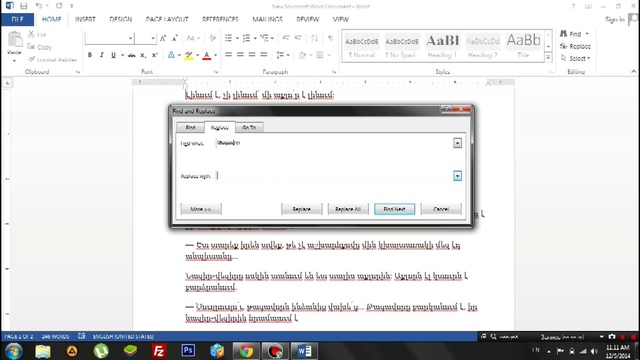
Task: Switch to the Find tab in dialog
Action: point(190,127)
